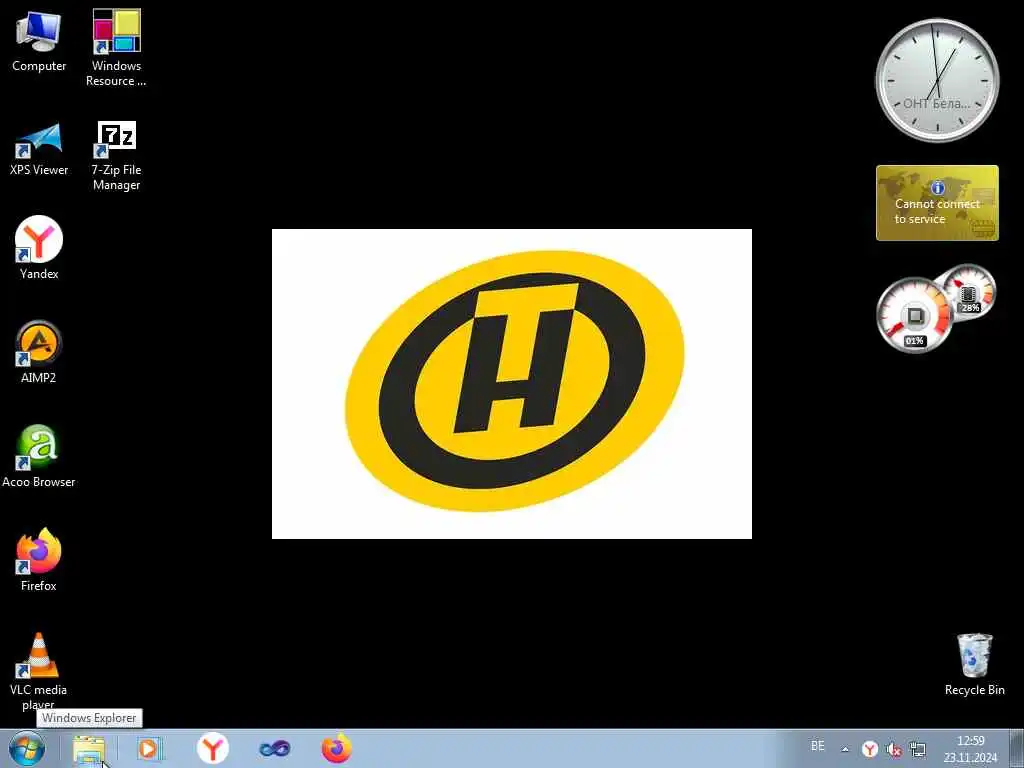Open the network tray icon

(918, 750)
